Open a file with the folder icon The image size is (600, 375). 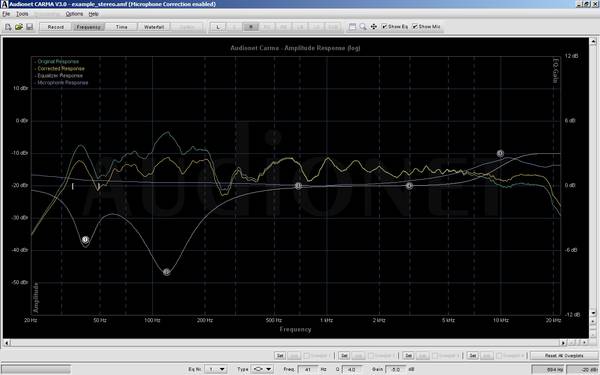[19, 27]
